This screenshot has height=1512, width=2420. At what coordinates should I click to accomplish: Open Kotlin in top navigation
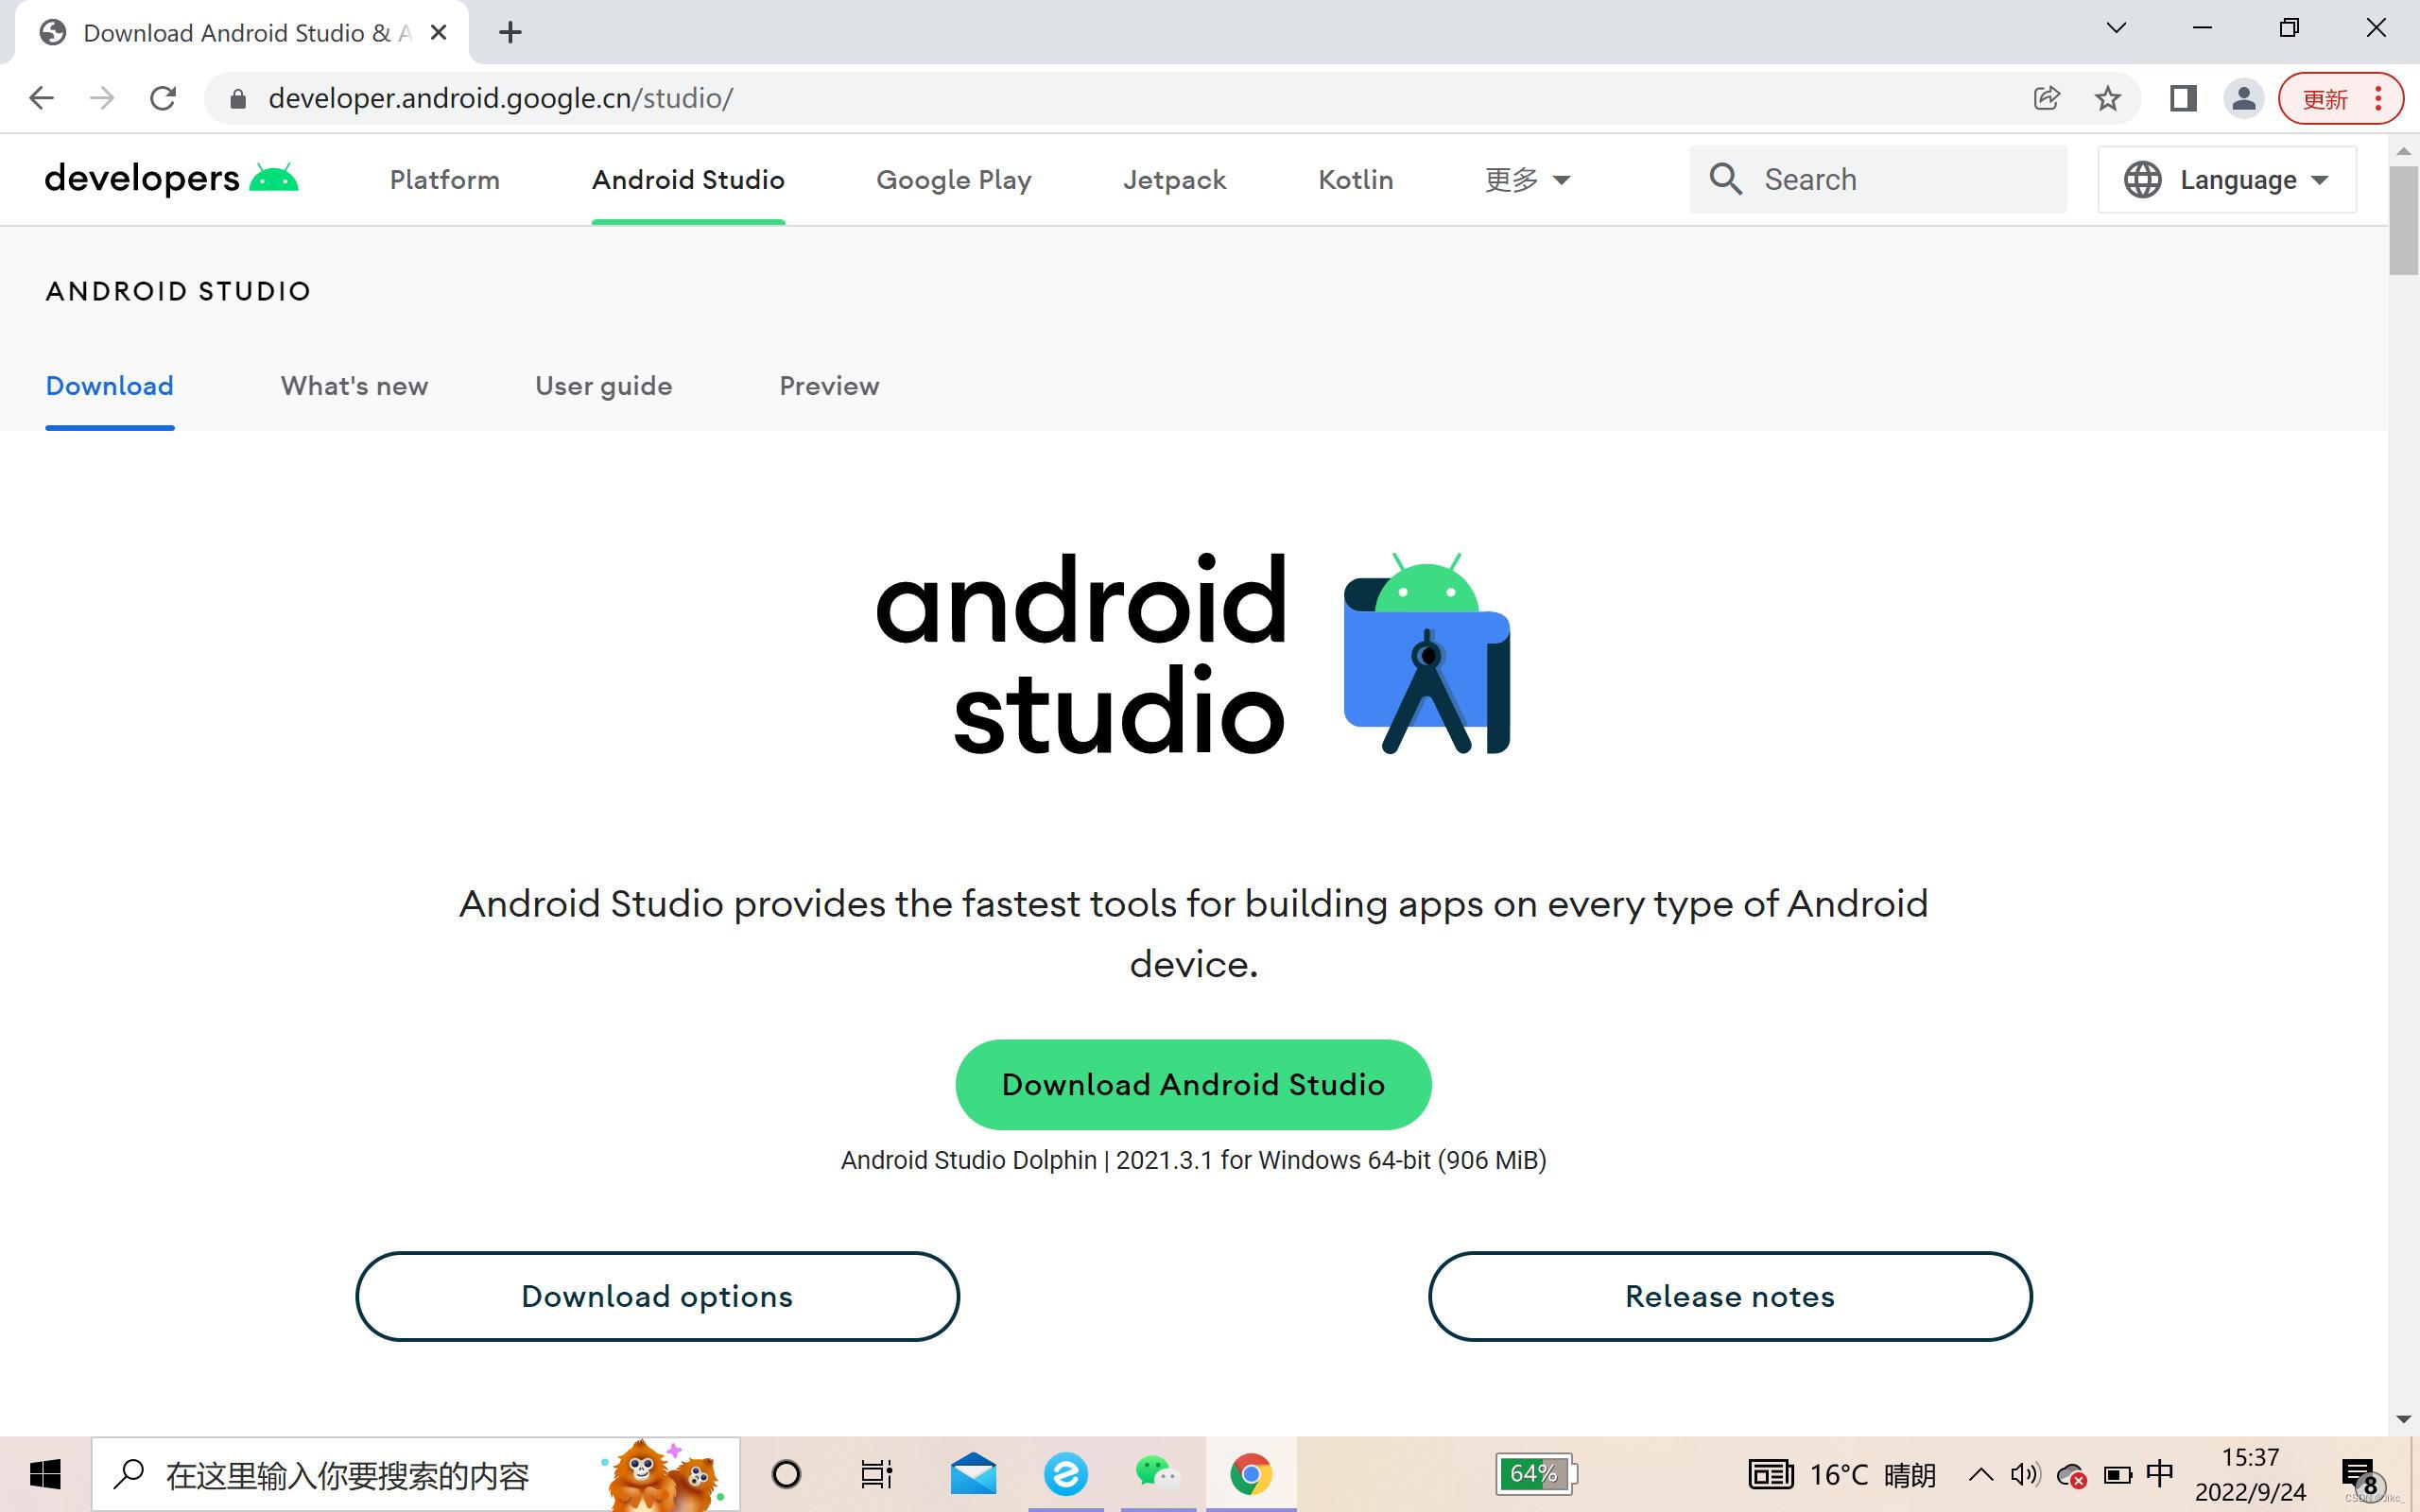point(1355,180)
